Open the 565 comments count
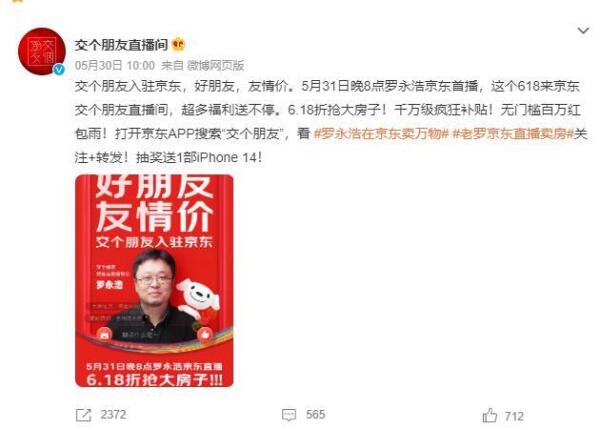The width and height of the screenshot is (600, 430). point(315,415)
